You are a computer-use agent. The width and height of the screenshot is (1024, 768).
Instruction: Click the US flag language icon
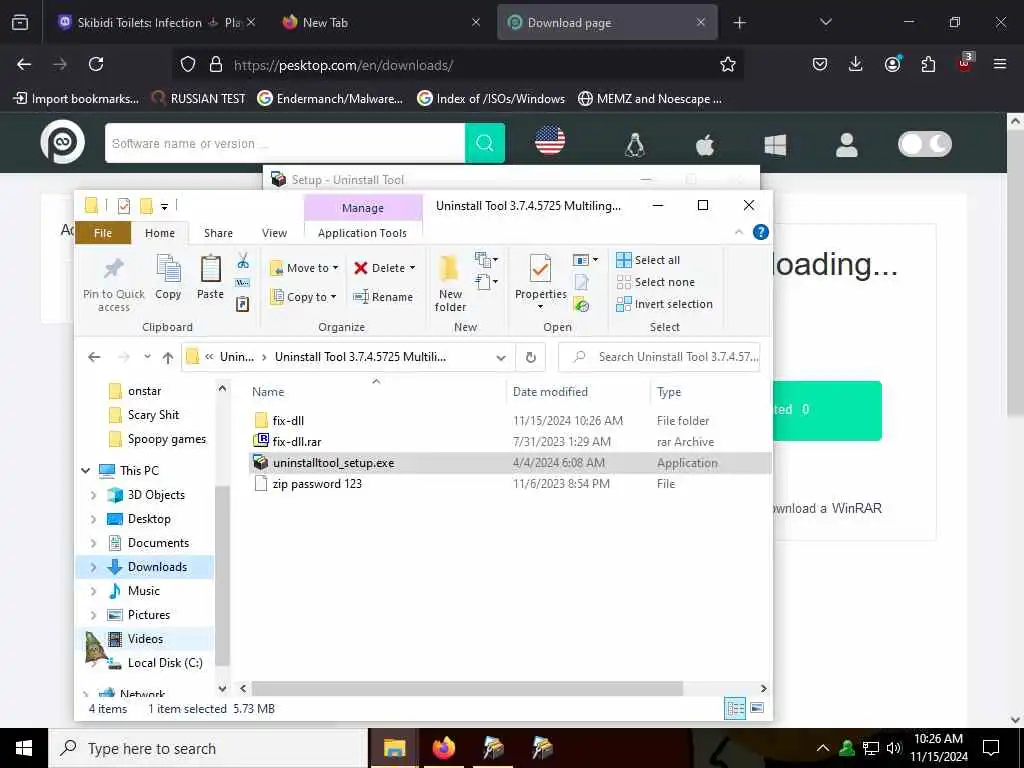(x=550, y=140)
